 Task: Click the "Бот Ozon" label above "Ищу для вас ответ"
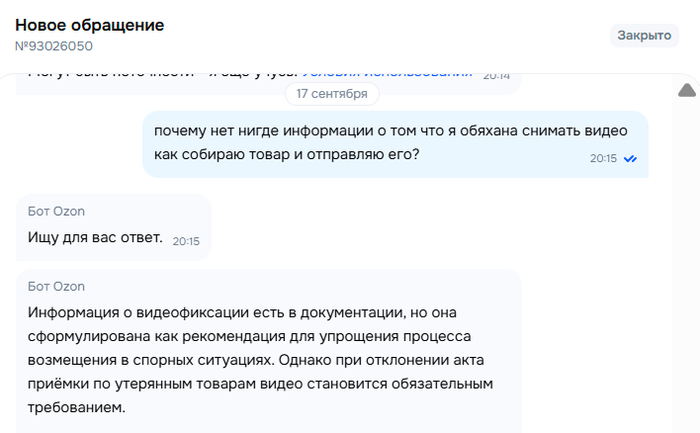pyautogui.click(x=56, y=211)
